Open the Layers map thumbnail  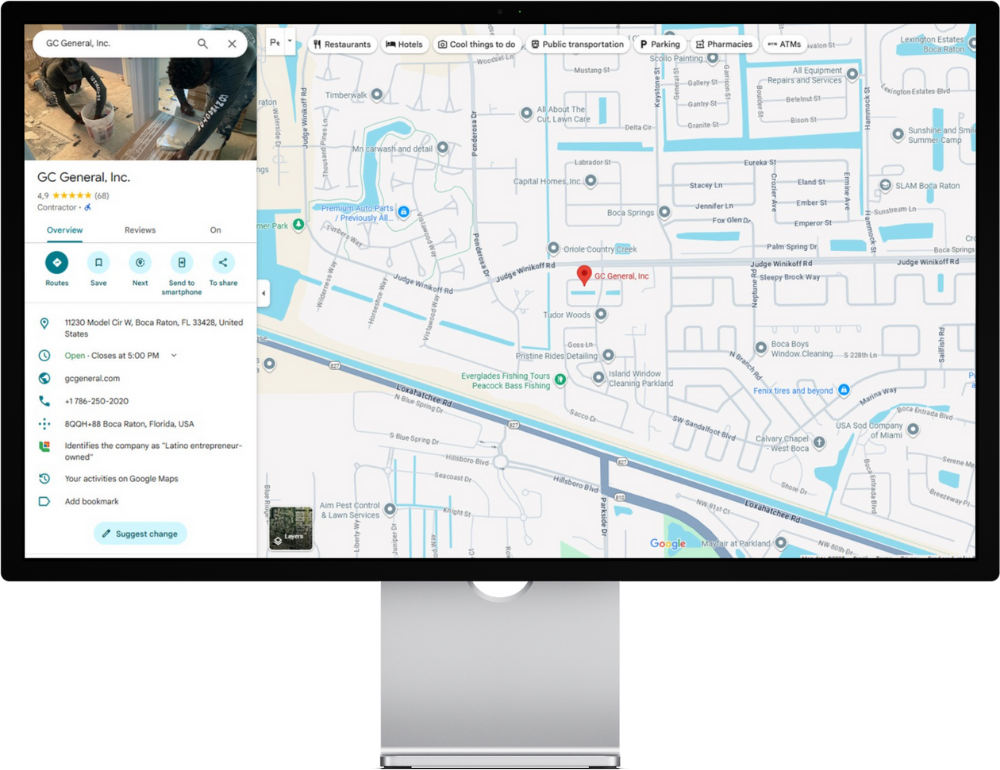(291, 528)
